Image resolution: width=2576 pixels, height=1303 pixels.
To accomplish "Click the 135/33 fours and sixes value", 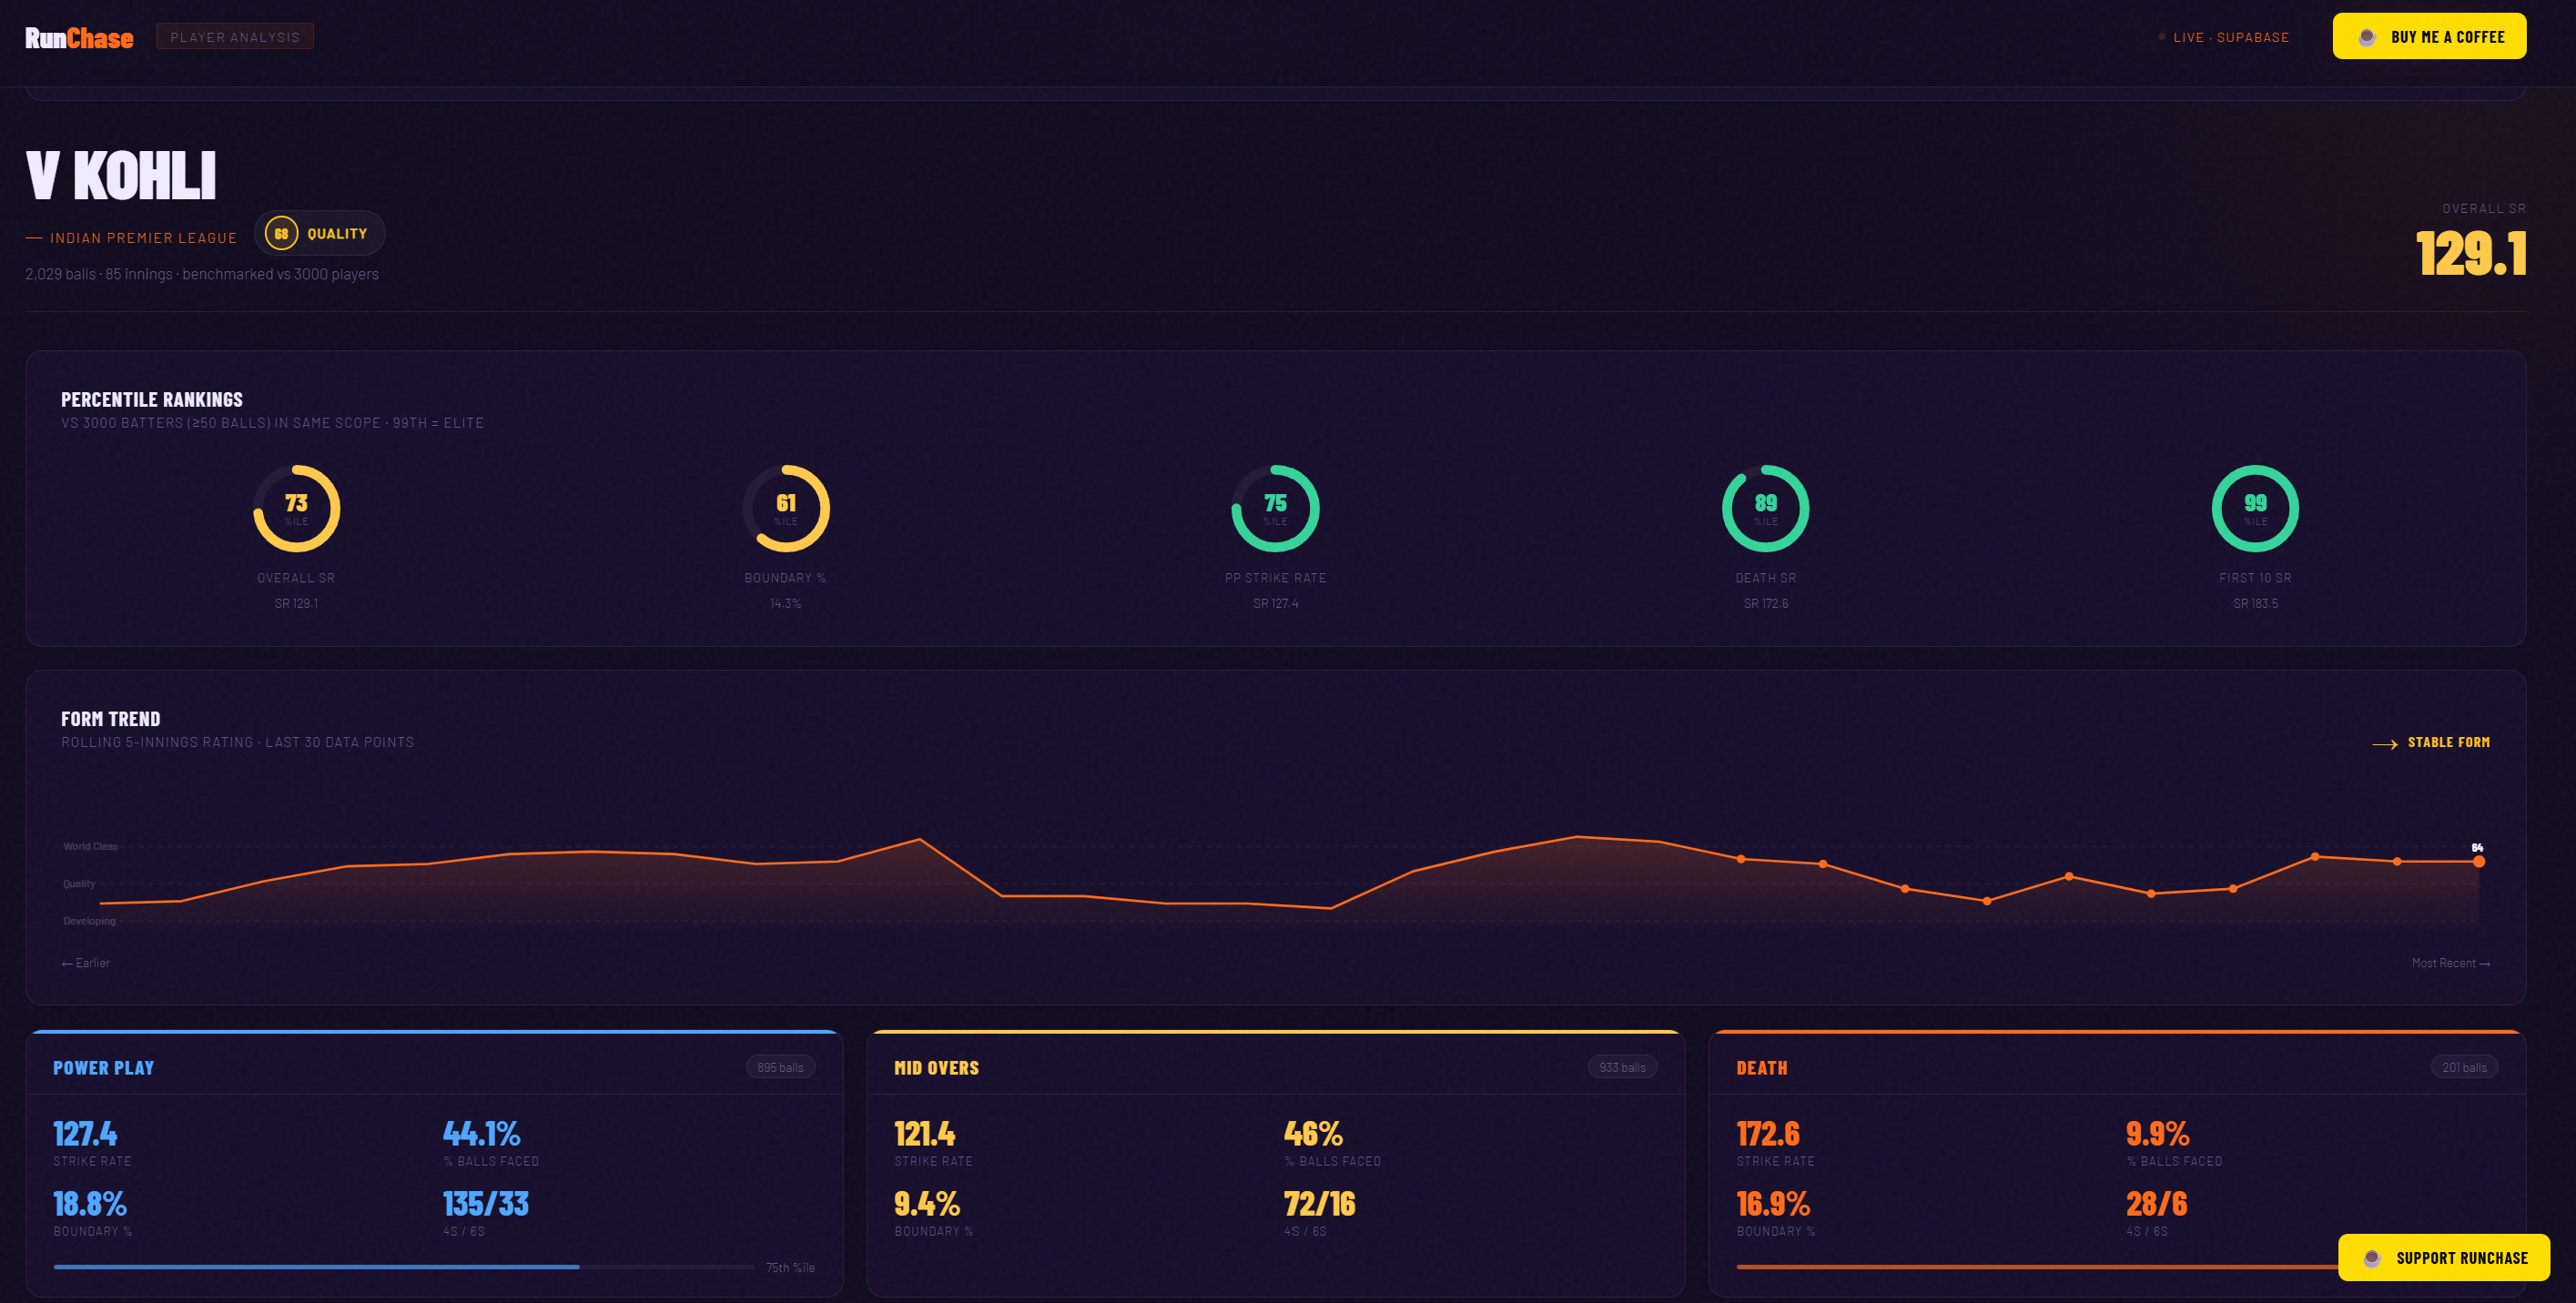I will 485,1203.
